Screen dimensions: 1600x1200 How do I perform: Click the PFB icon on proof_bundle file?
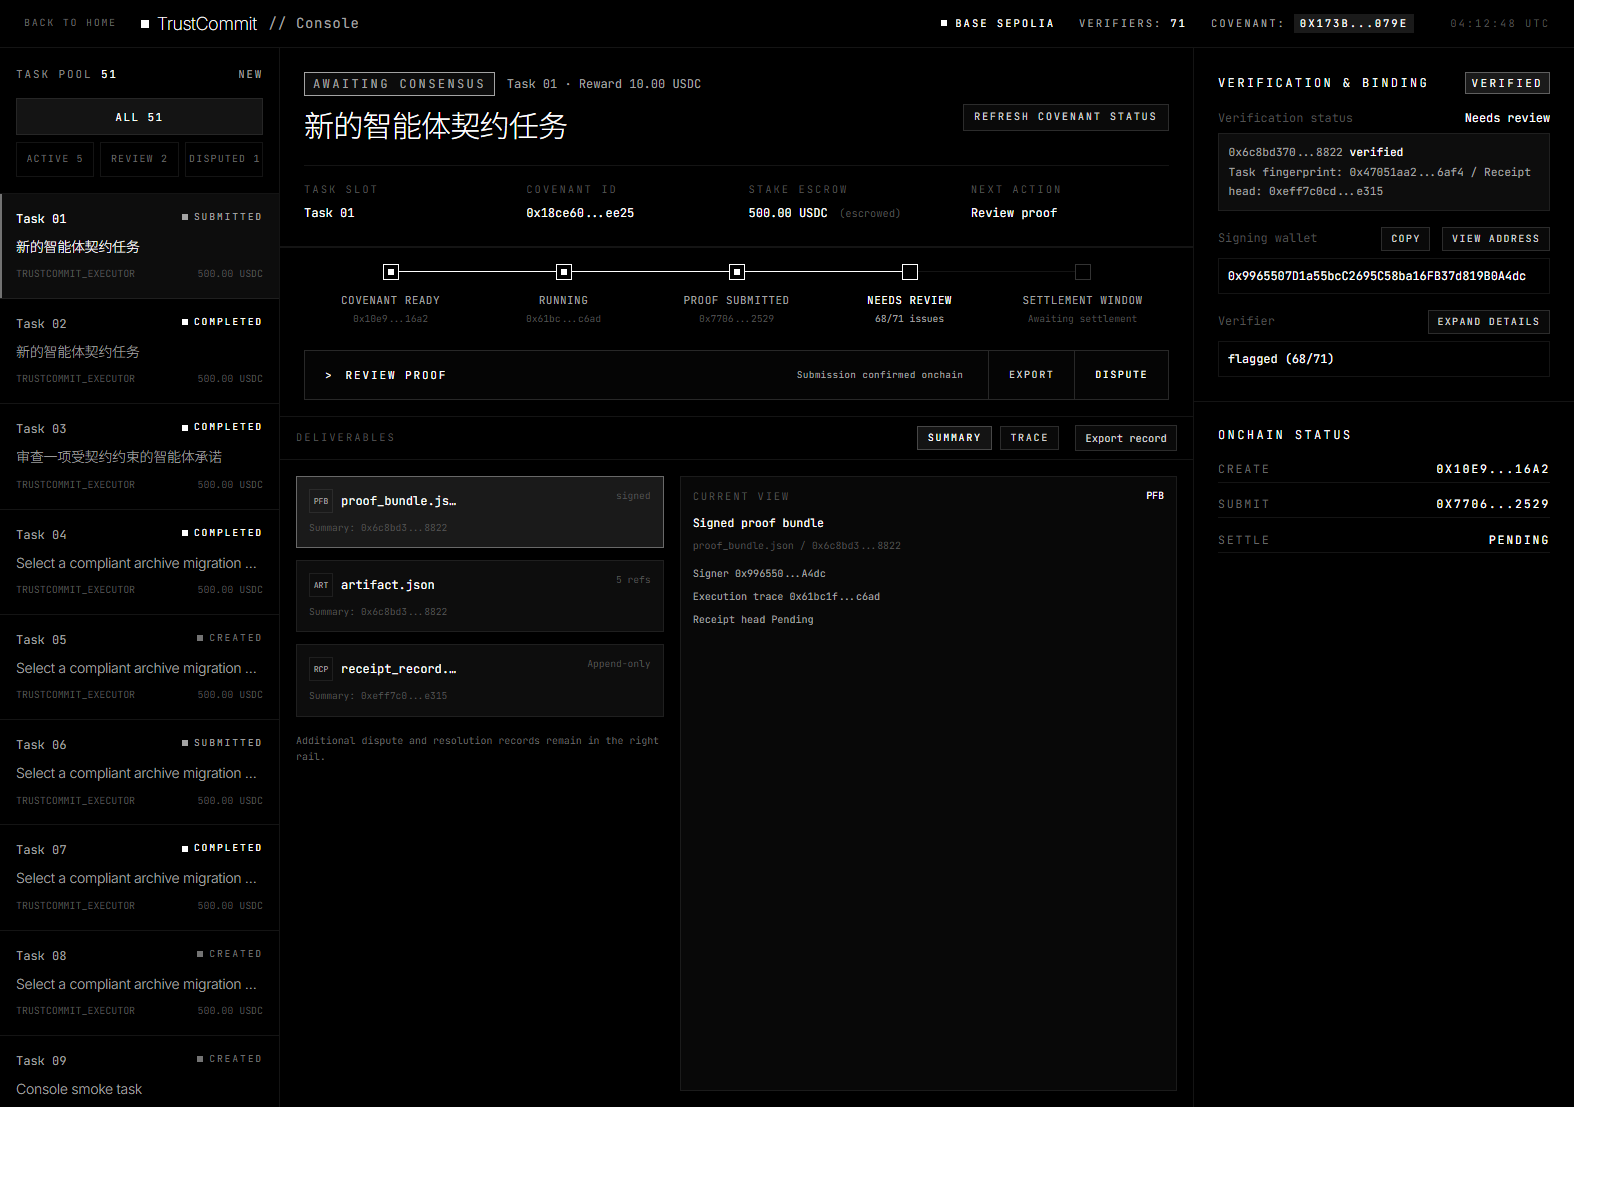pos(321,501)
